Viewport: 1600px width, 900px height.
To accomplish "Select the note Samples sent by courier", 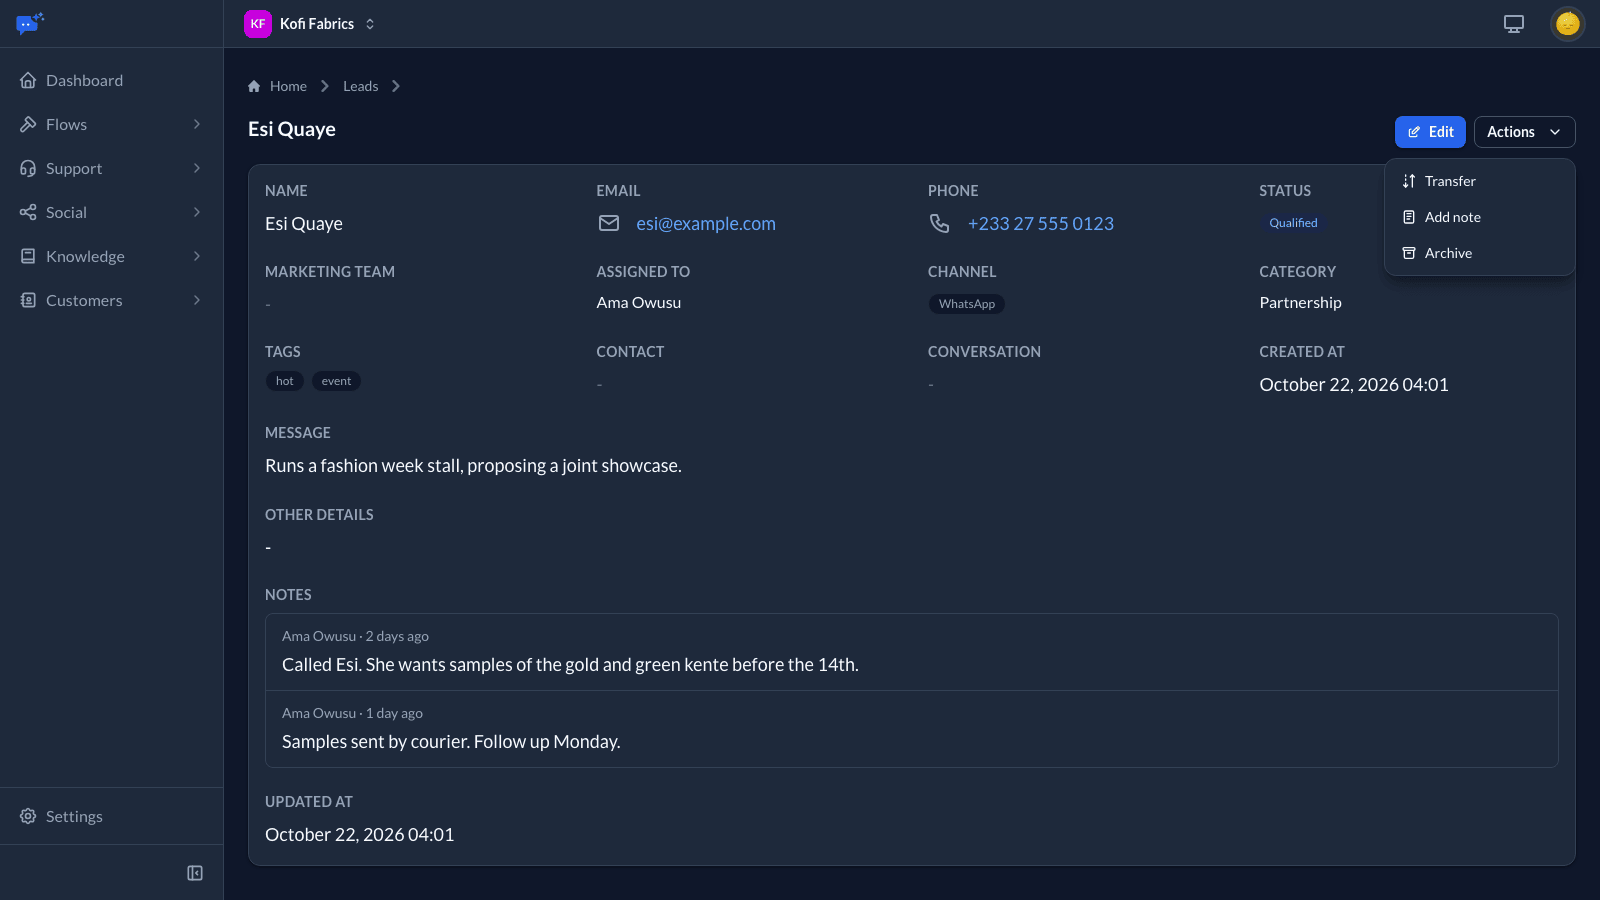I will [x=911, y=729].
